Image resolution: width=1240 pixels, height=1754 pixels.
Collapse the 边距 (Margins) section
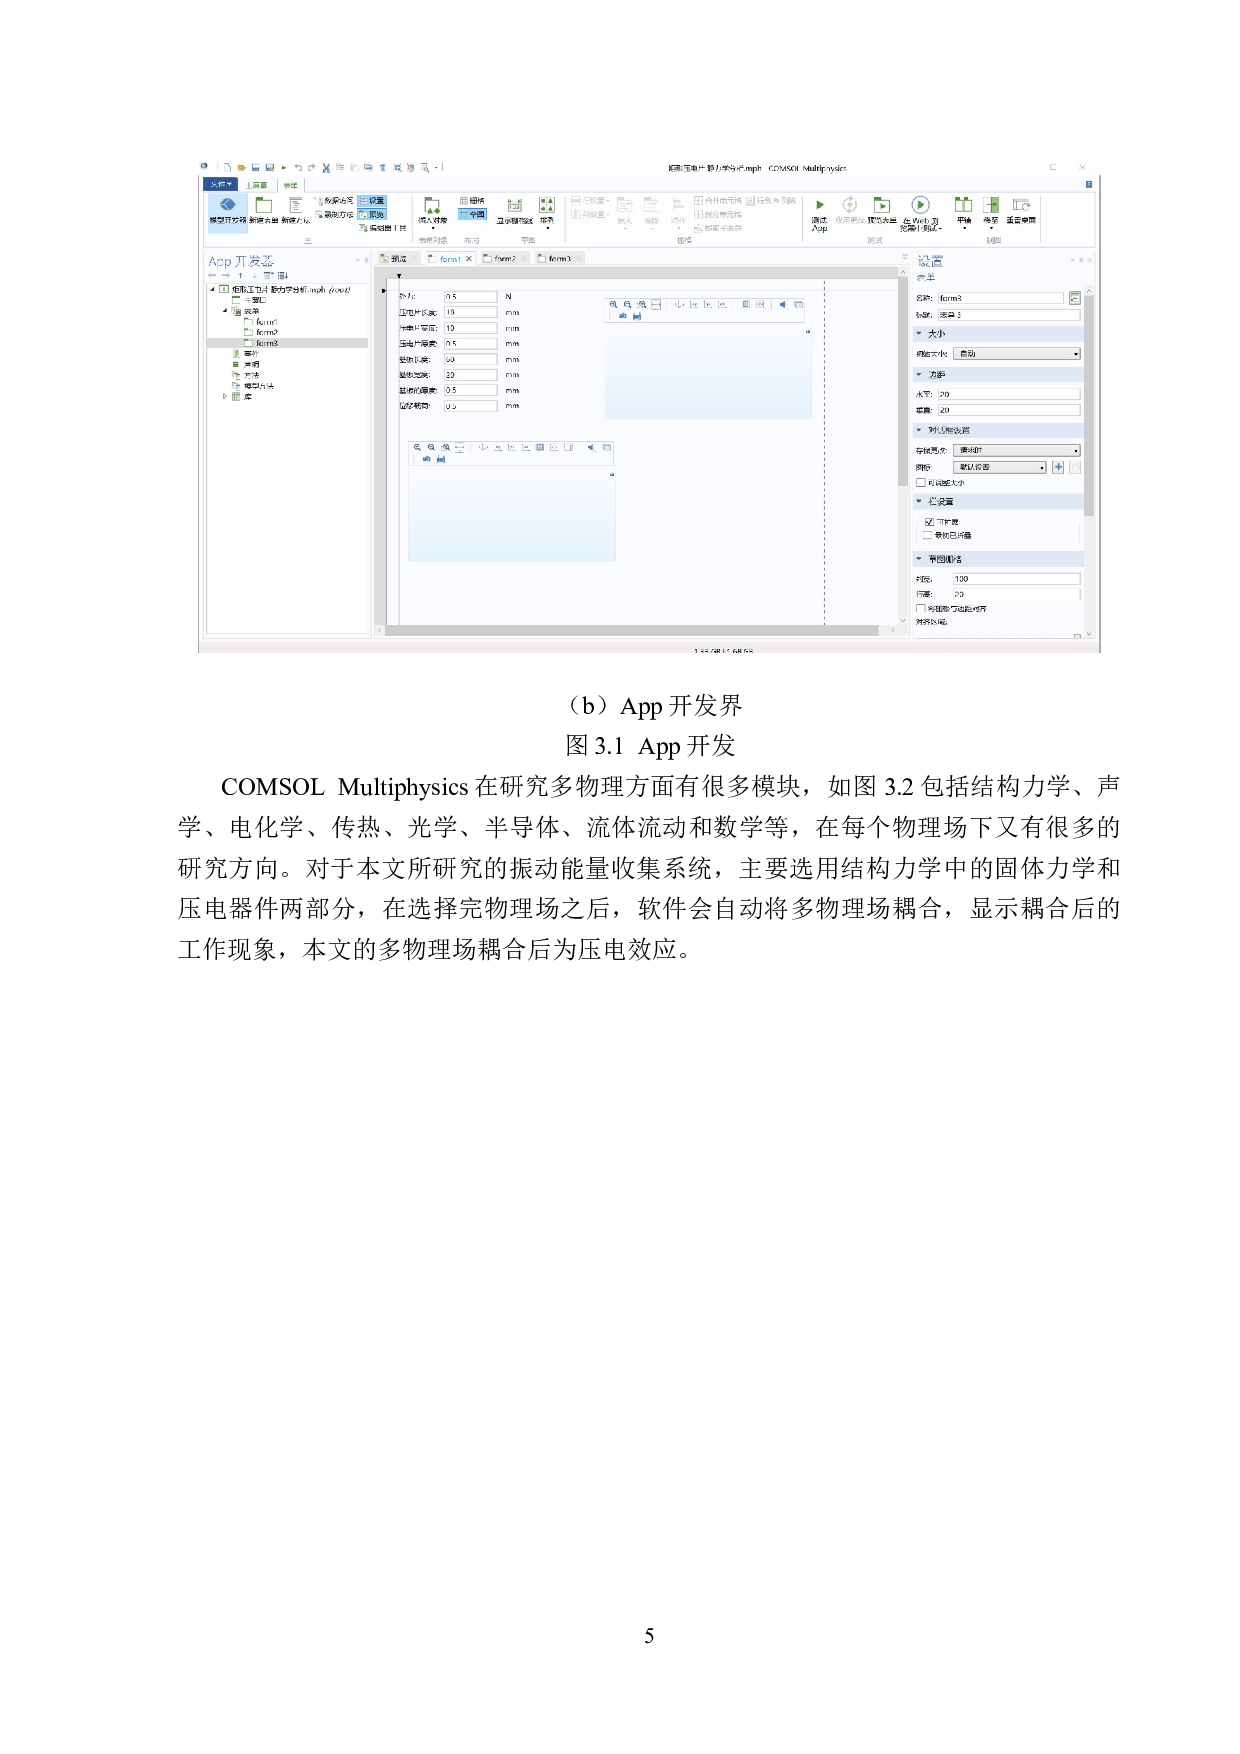[919, 375]
